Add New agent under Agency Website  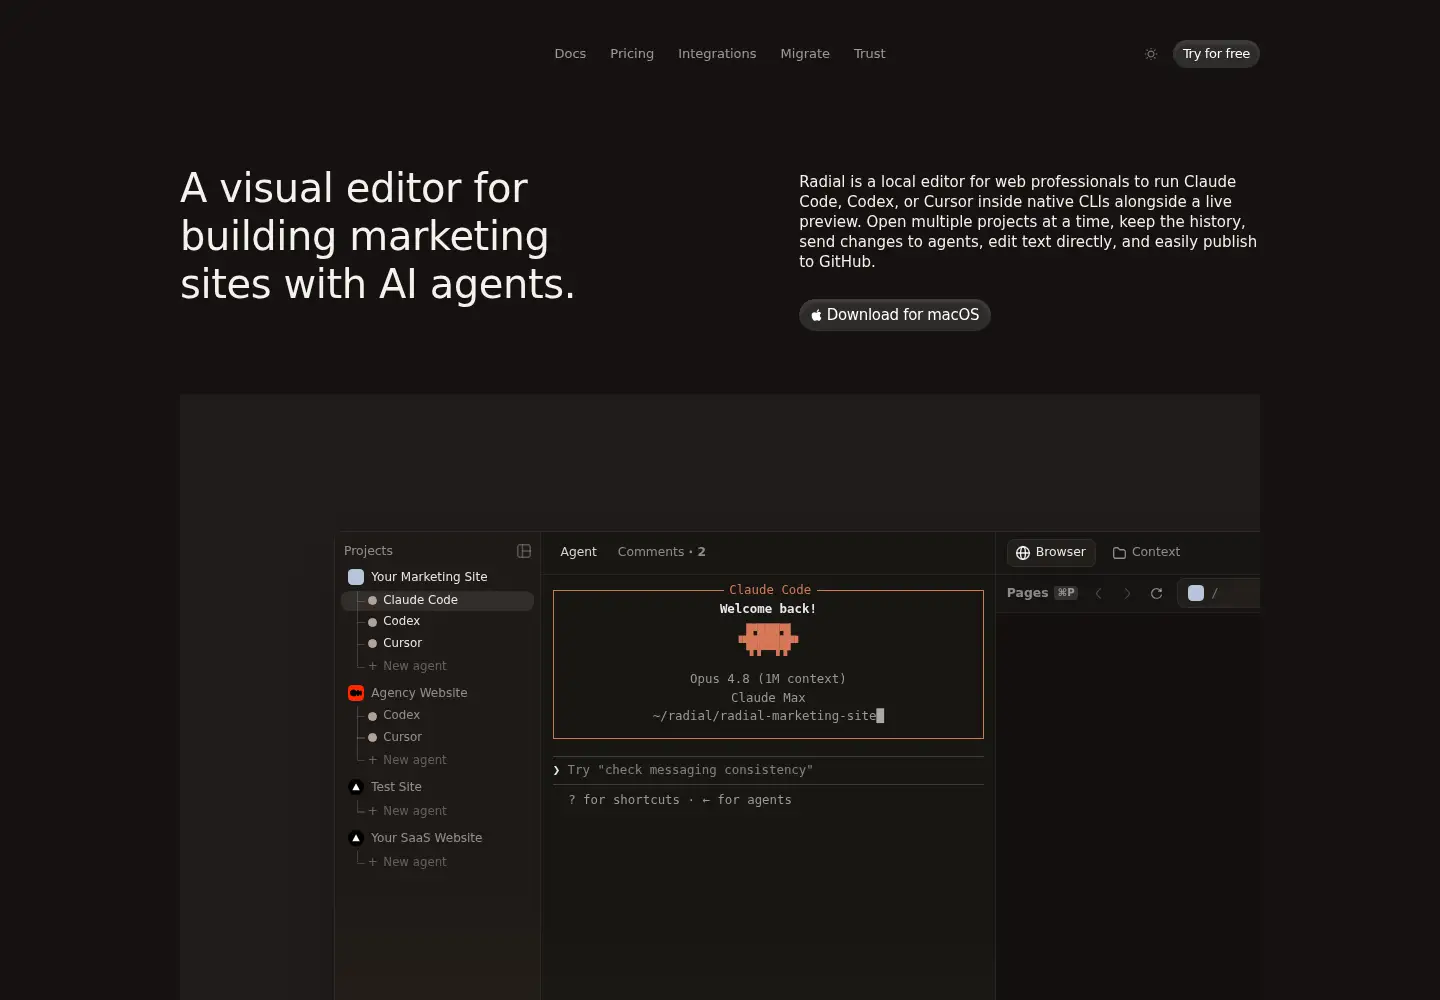pyautogui.click(x=408, y=760)
